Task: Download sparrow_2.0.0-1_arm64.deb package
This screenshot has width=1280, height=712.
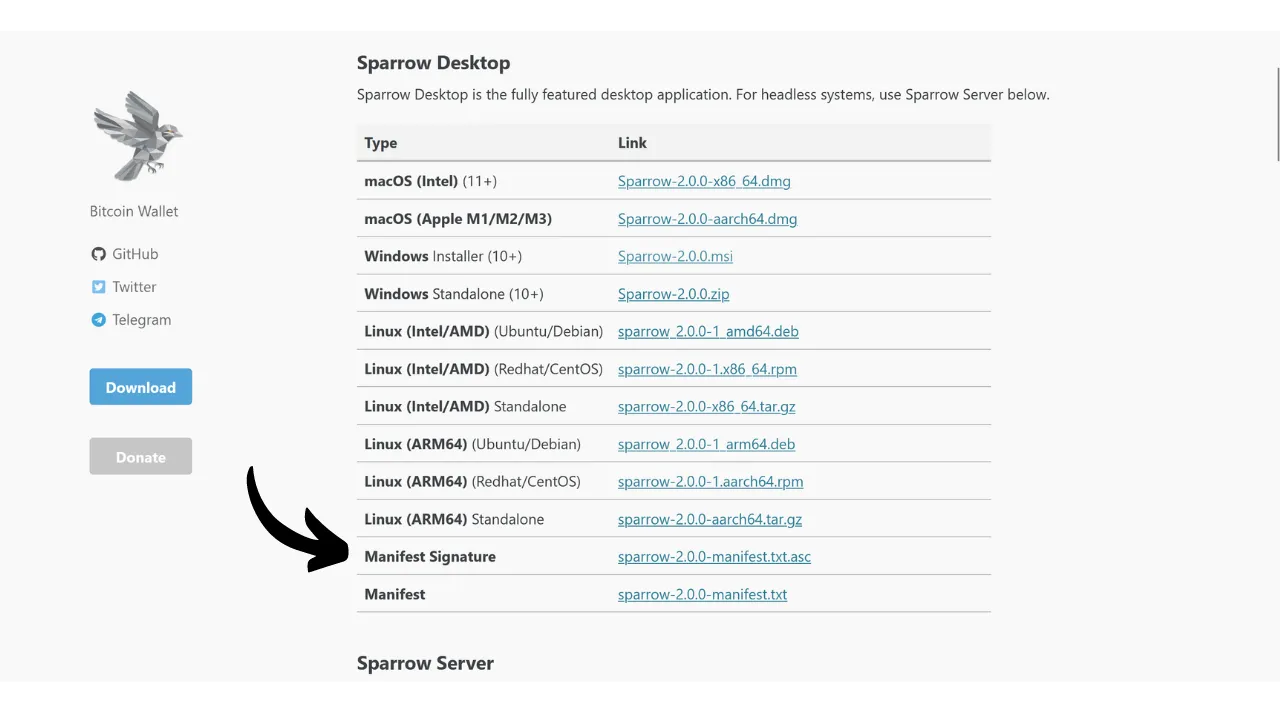Action: pos(706,444)
